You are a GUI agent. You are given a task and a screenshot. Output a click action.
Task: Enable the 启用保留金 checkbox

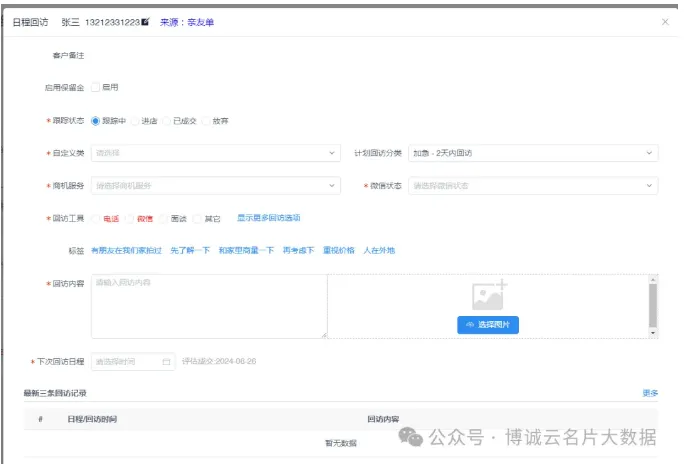pos(96,87)
